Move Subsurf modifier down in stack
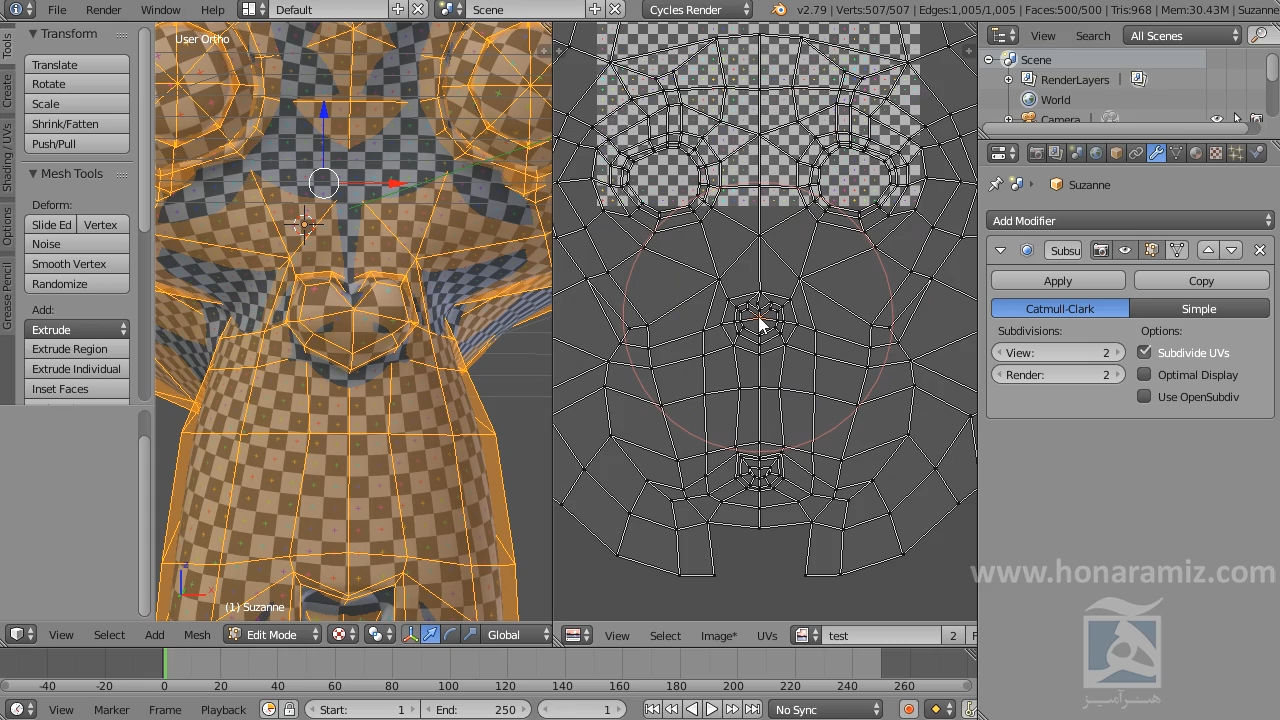The image size is (1280, 720). click(x=1231, y=250)
